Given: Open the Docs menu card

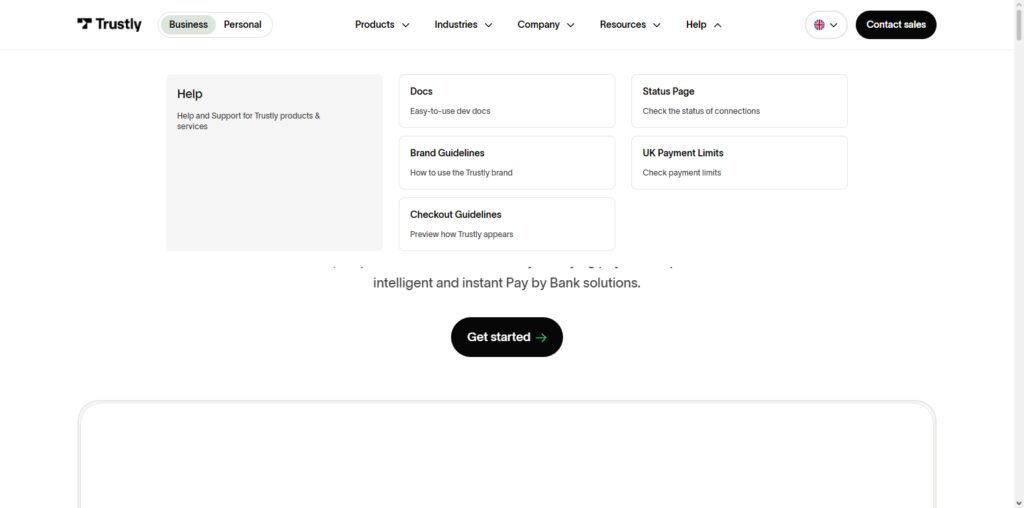Looking at the screenshot, I should (x=507, y=101).
